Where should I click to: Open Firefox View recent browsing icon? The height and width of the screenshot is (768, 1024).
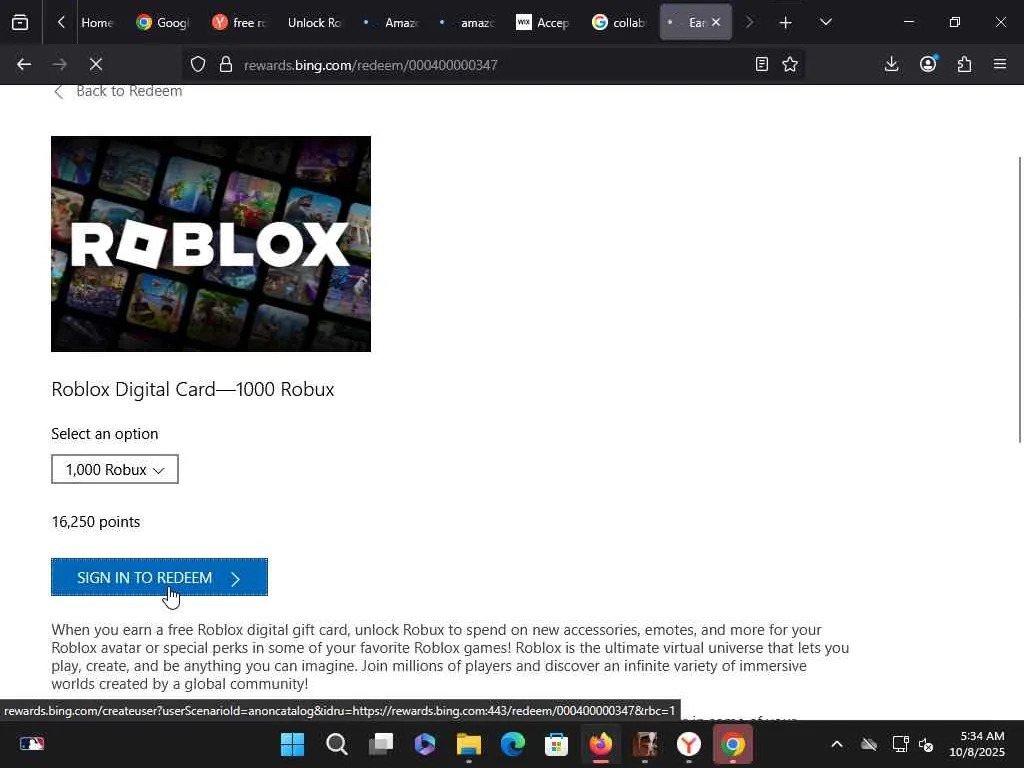[20, 22]
